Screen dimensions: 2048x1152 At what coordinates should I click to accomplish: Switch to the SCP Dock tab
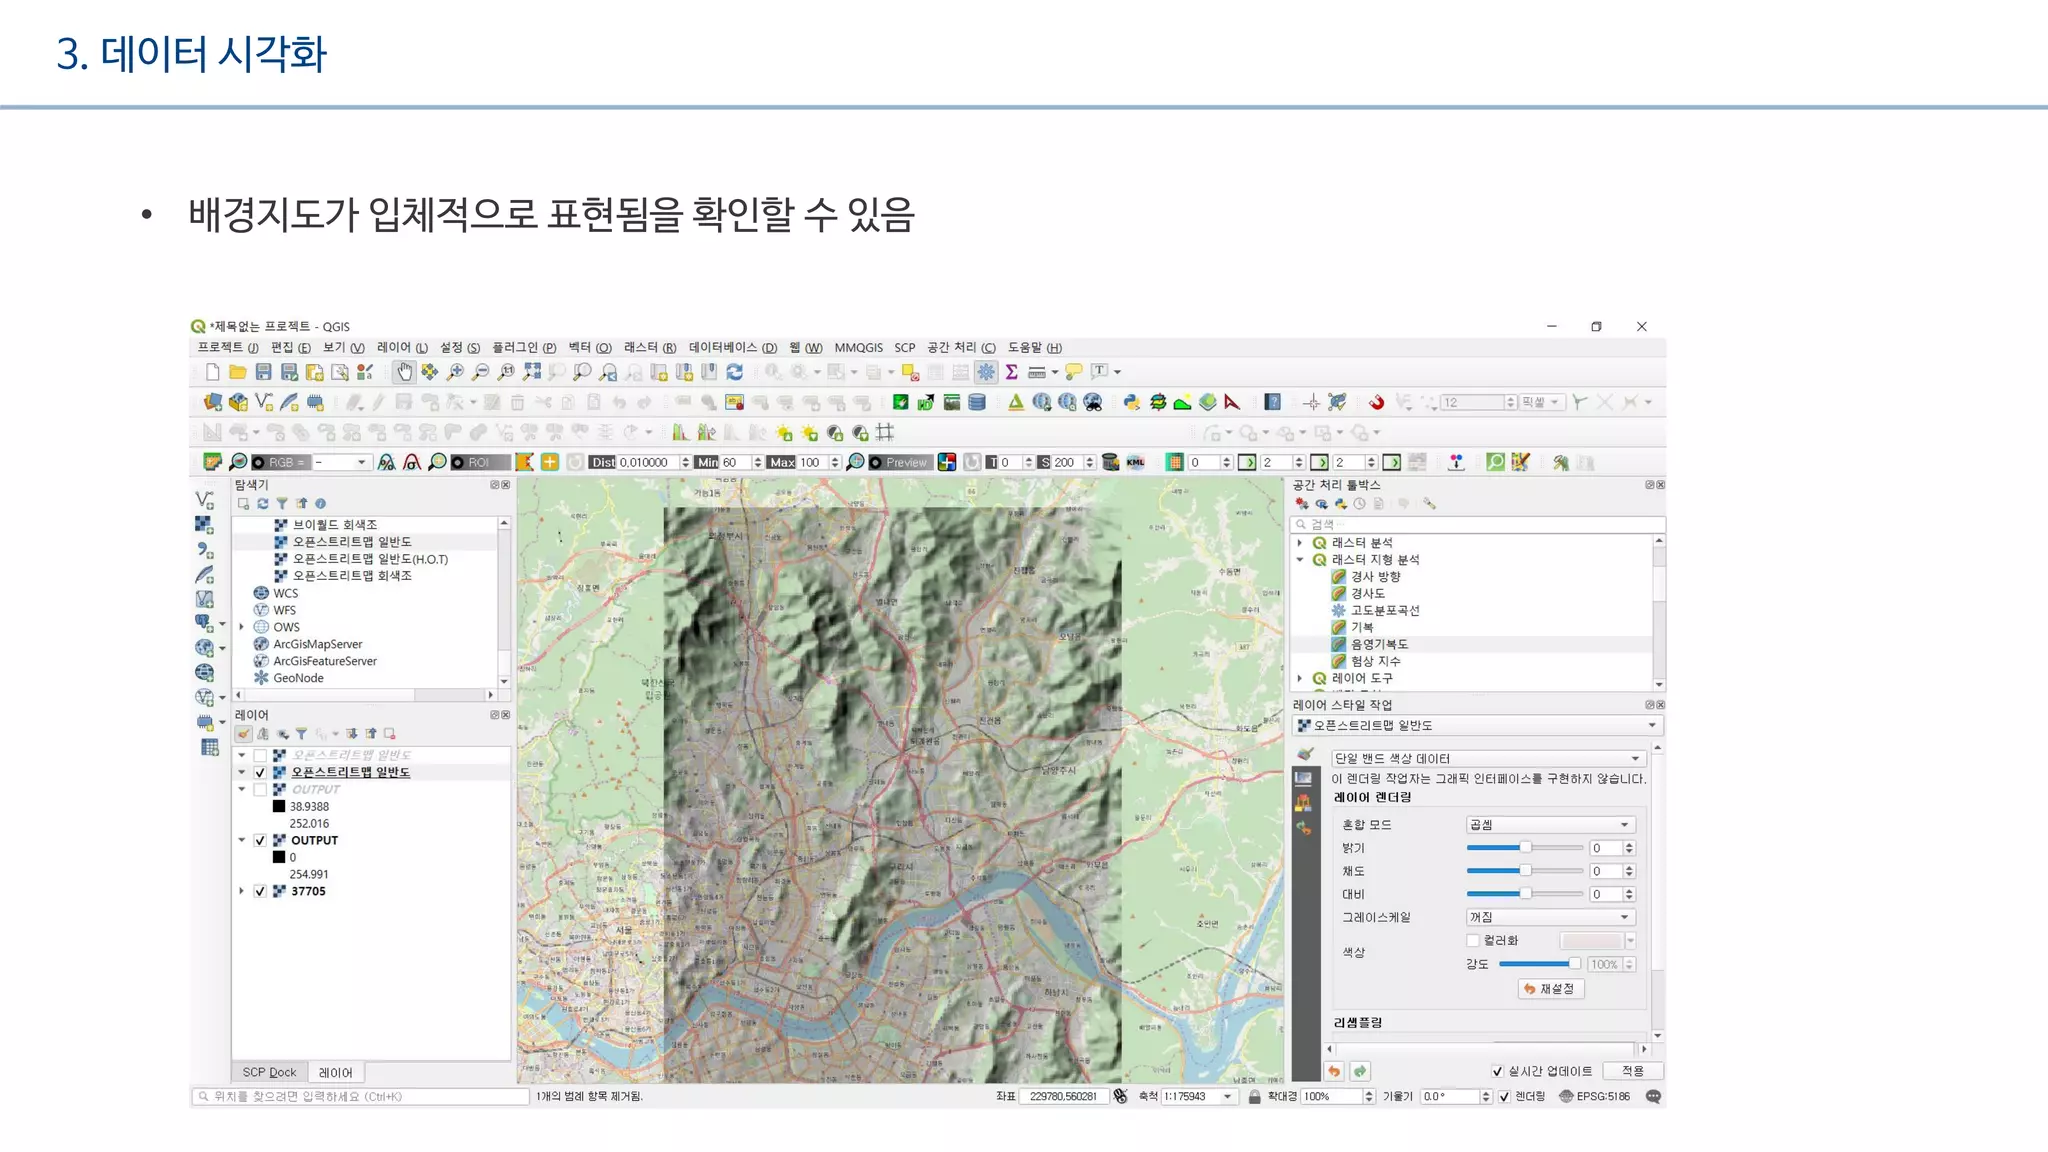tap(269, 1073)
